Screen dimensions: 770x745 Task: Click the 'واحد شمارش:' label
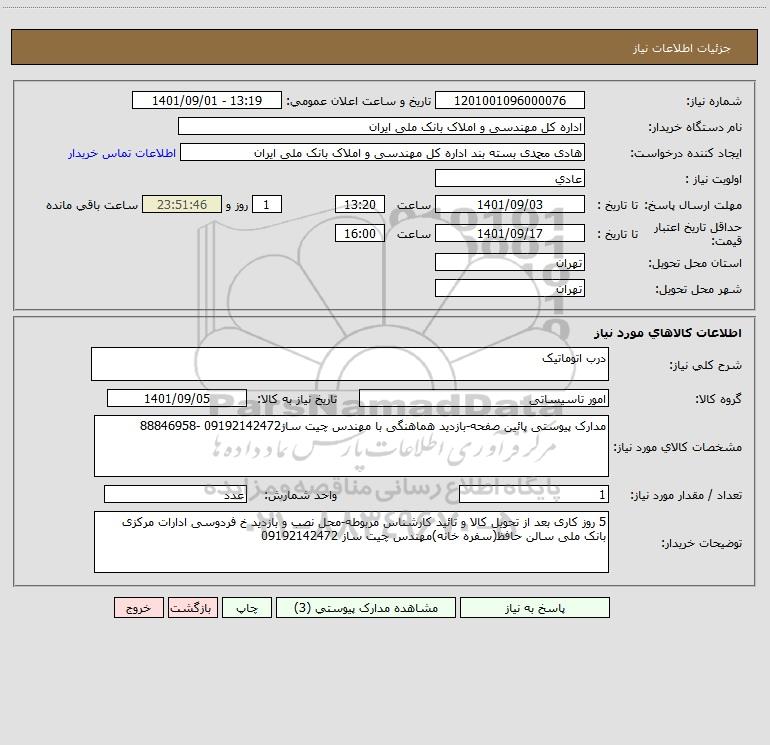click(301, 495)
